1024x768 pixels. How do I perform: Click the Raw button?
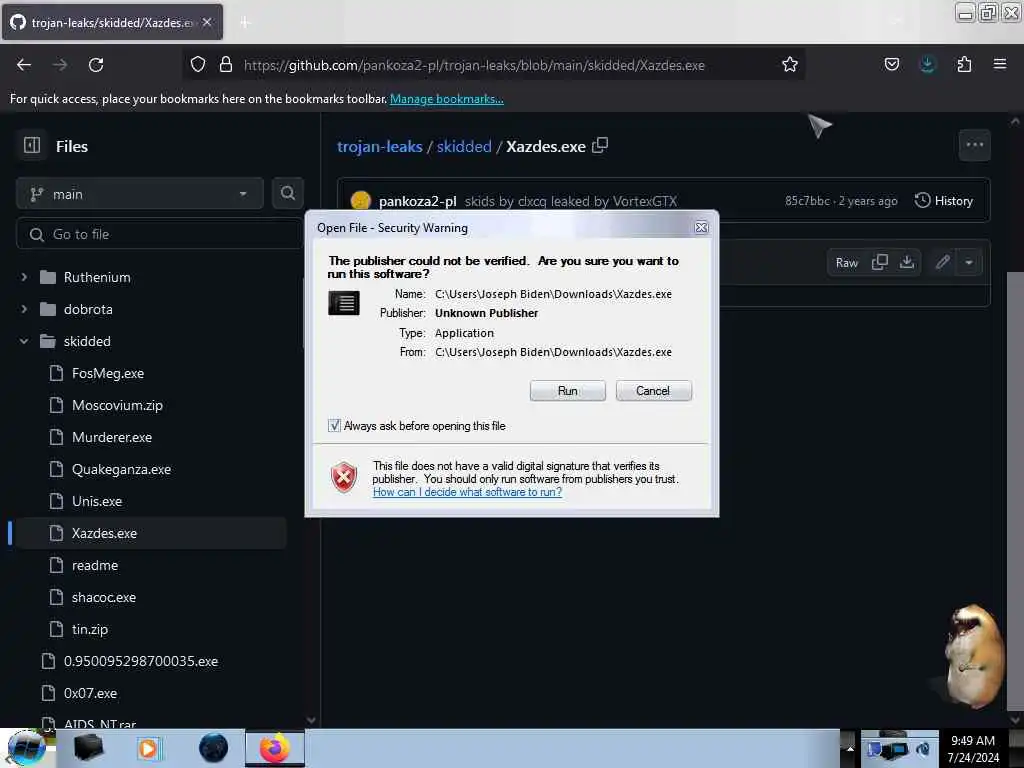point(846,263)
